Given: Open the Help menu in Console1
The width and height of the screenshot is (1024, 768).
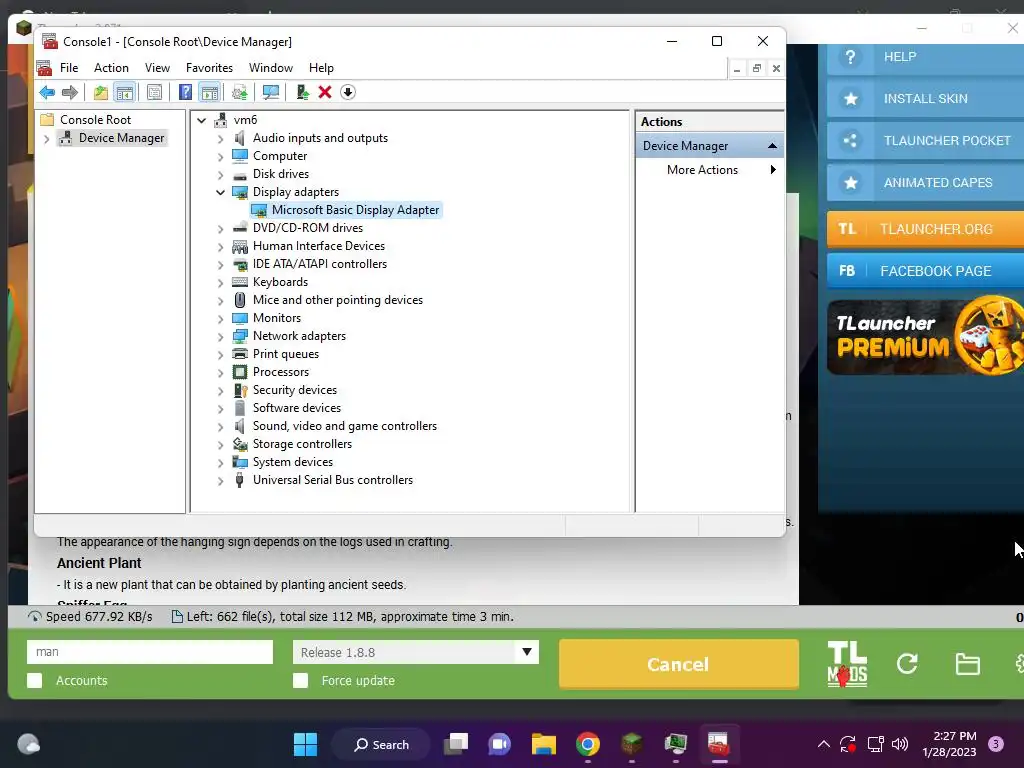Looking at the screenshot, I should point(321,68).
